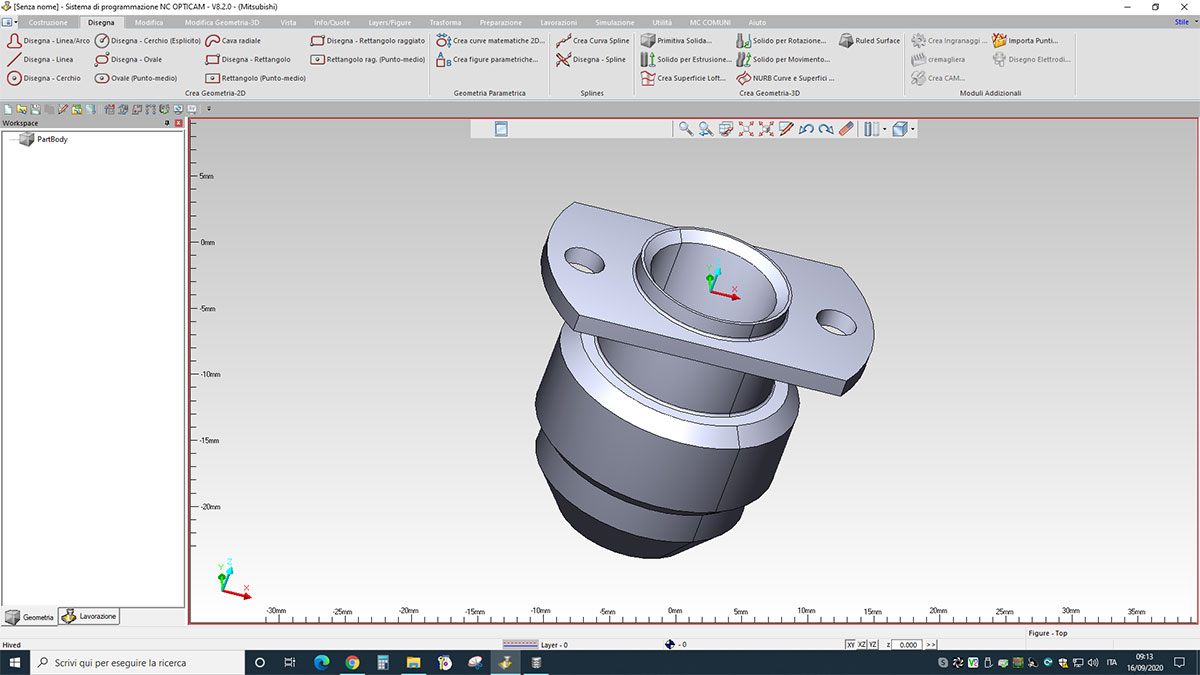Click the Disegna - Cerchio (Esplicito) tool
This screenshot has width=1200, height=675.
point(148,41)
